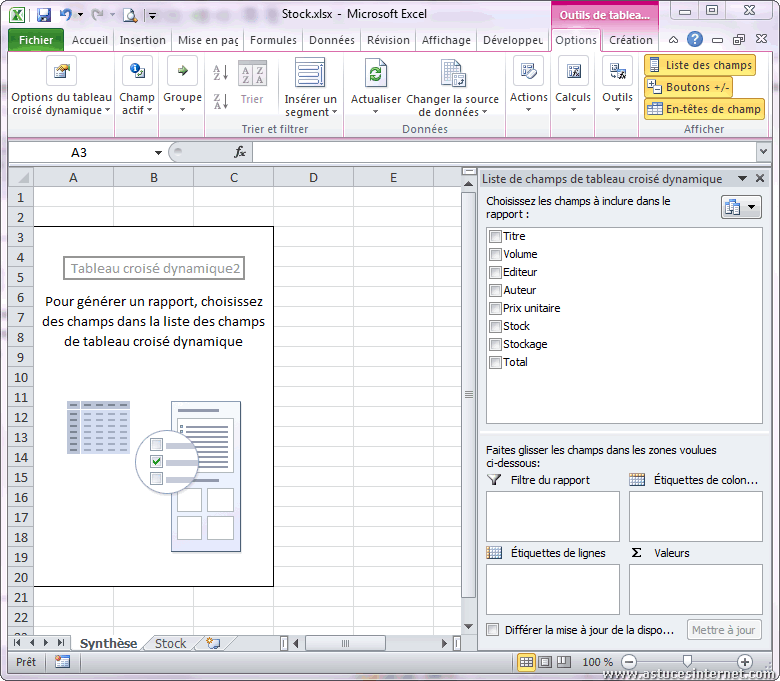The height and width of the screenshot is (681, 780).
Task: Insert a new worksheet tab icon
Action: coord(213,643)
